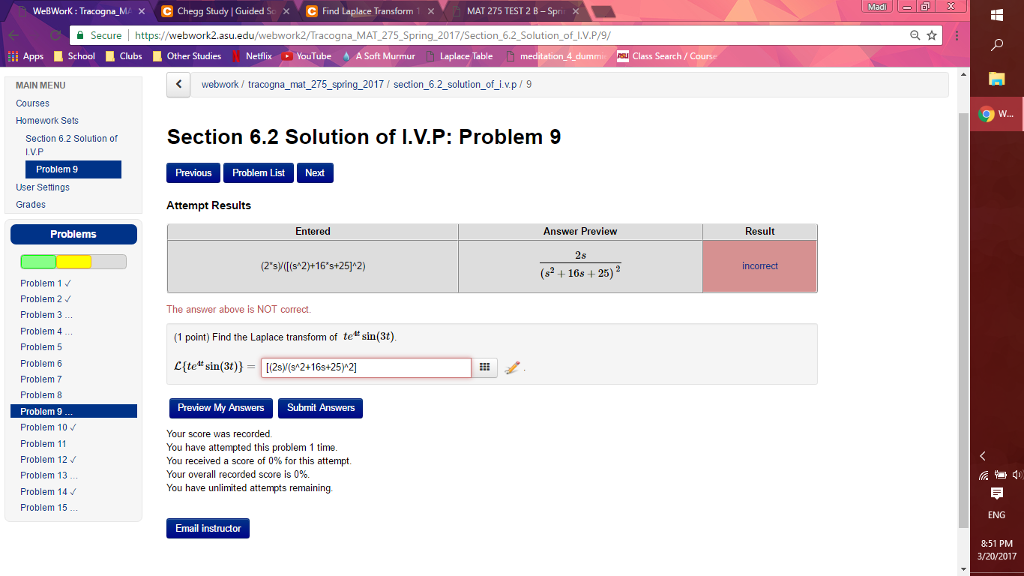The height and width of the screenshot is (576, 1024).
Task: Click the section_6.2_solution_of_i.v.p breadcrumb
Action: [455, 84]
